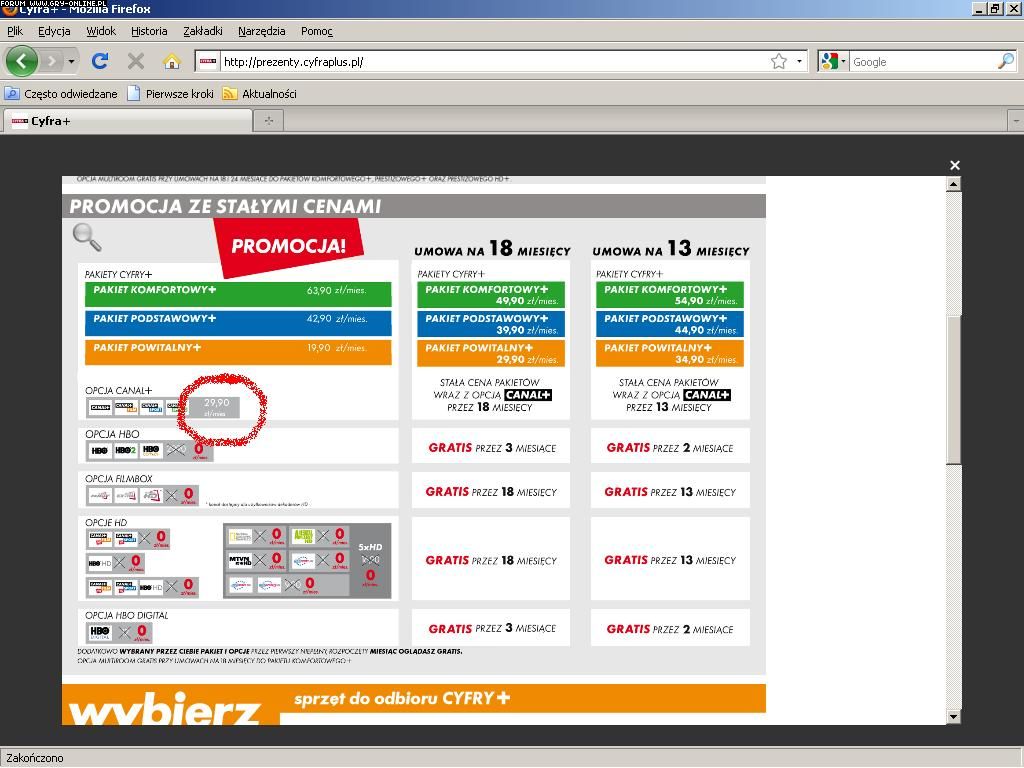Click the Google search input field
This screenshot has height=768, width=1024.
tap(923, 61)
